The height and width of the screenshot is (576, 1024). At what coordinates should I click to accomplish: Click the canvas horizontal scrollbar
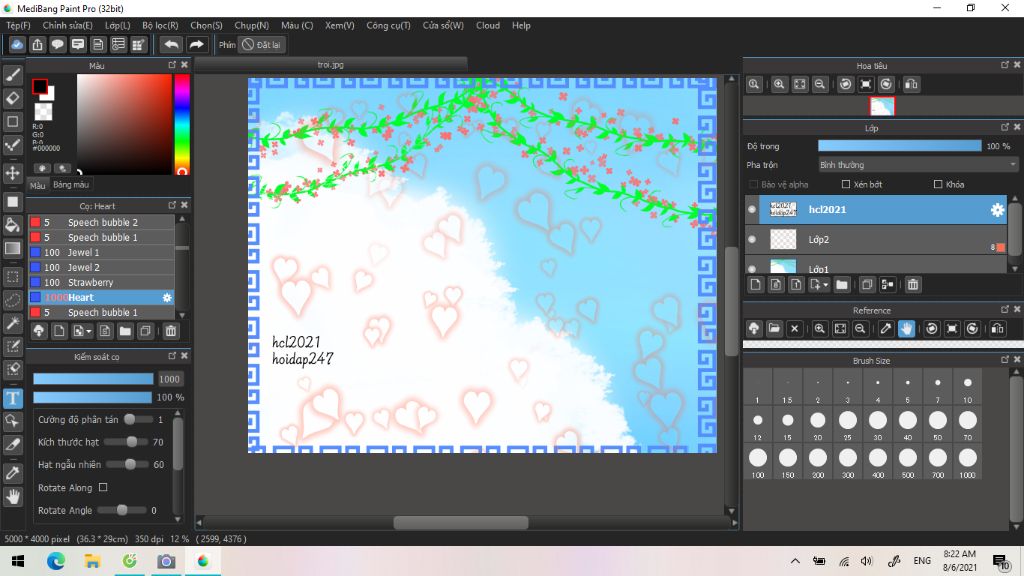(x=460, y=522)
